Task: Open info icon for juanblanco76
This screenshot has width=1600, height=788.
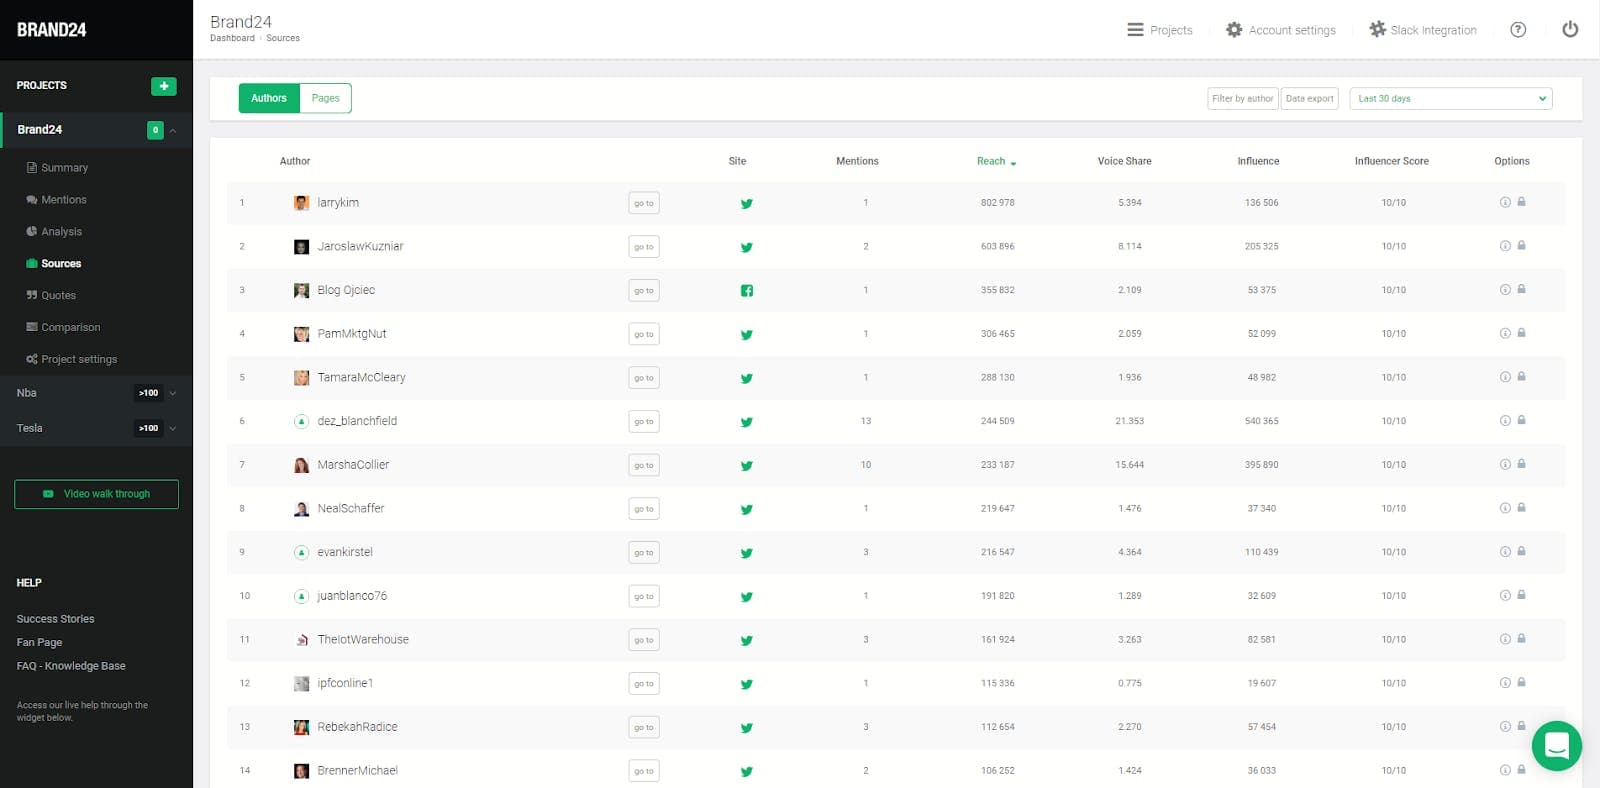Action: [1505, 595]
